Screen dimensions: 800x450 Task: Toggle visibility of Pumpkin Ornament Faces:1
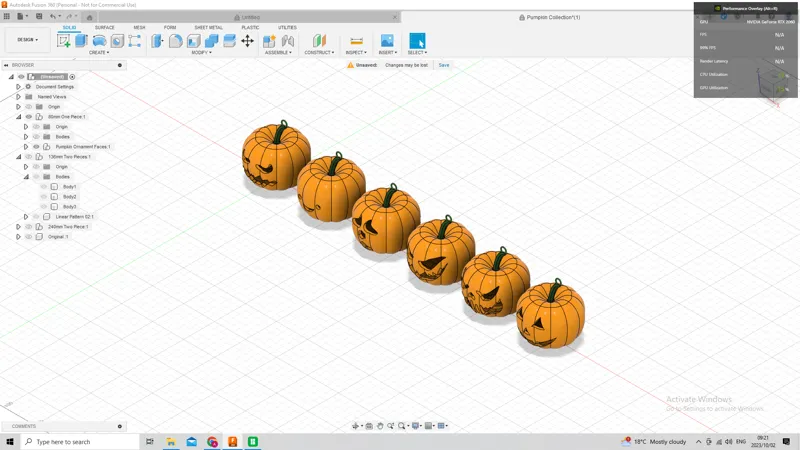pyautogui.click(x=36, y=147)
